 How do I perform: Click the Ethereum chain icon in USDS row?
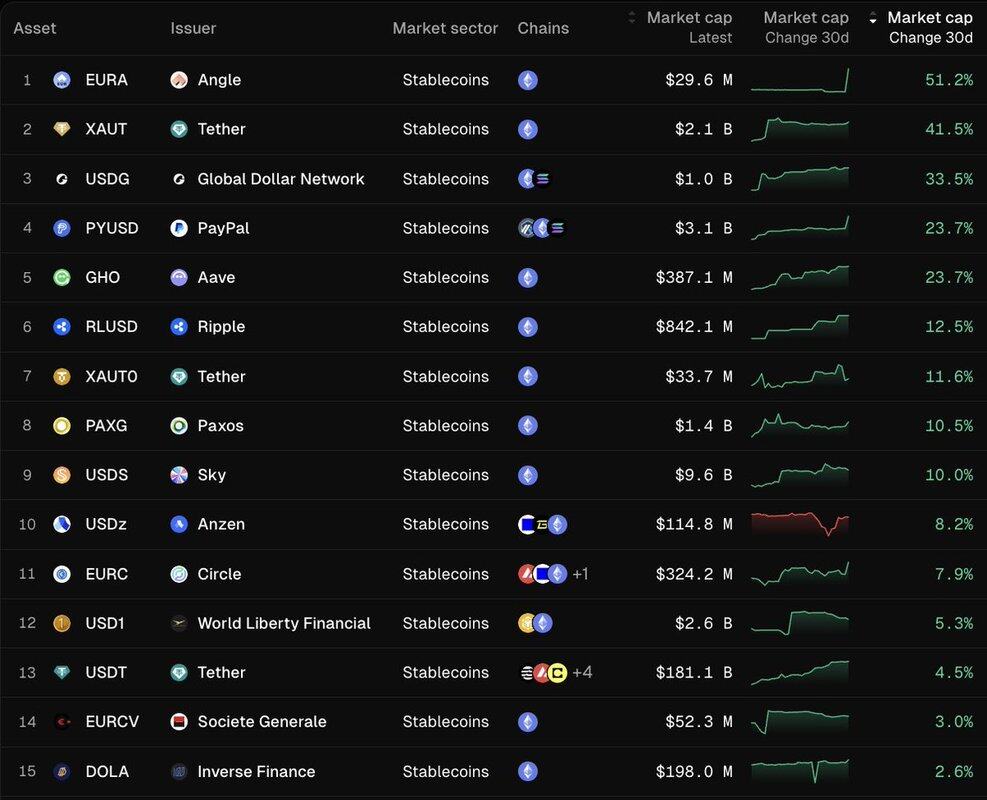pos(527,475)
